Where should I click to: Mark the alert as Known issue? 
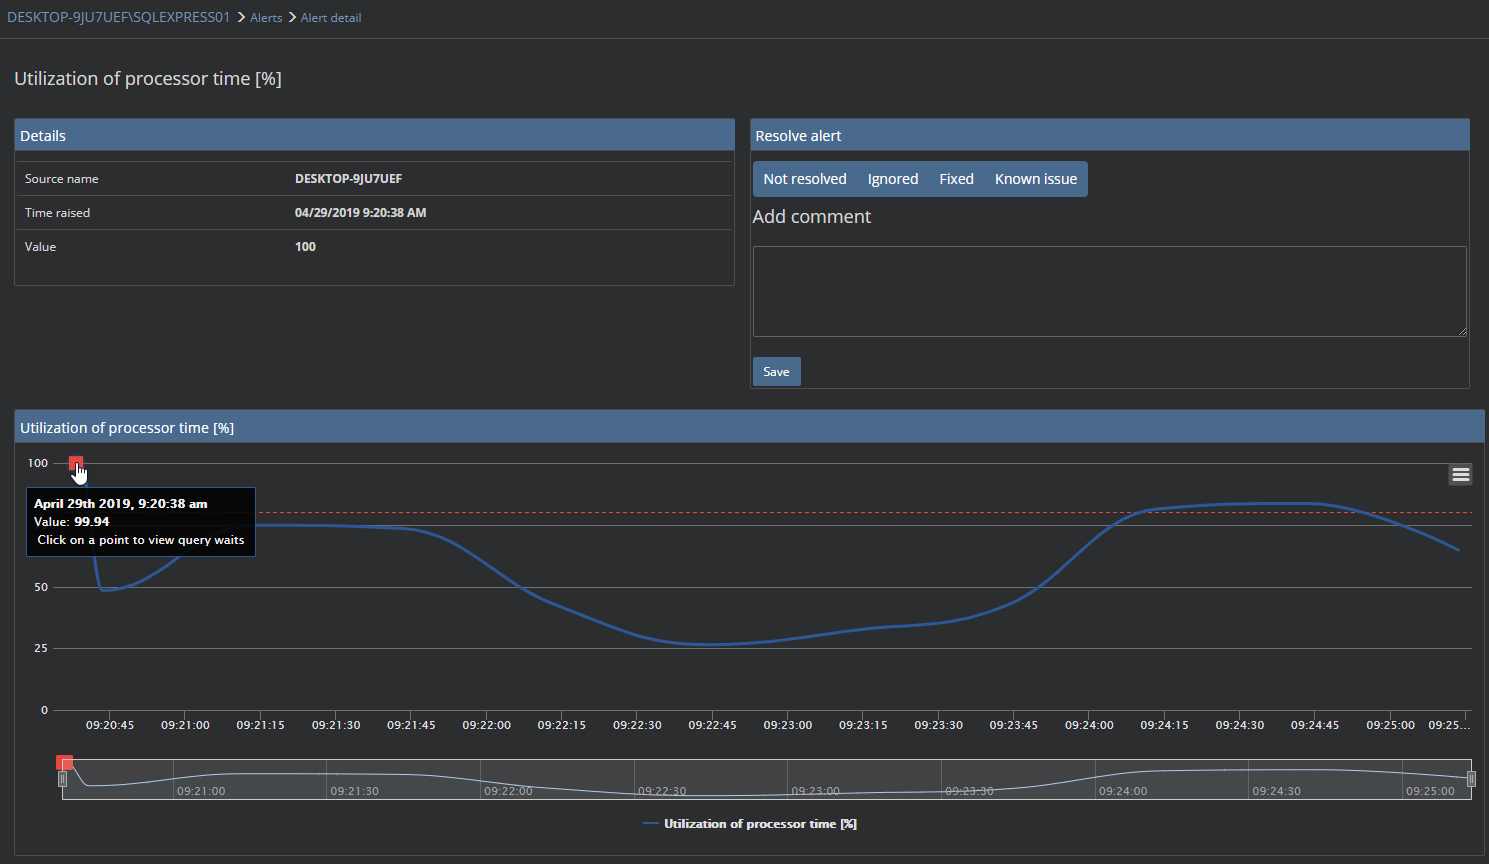click(1035, 178)
